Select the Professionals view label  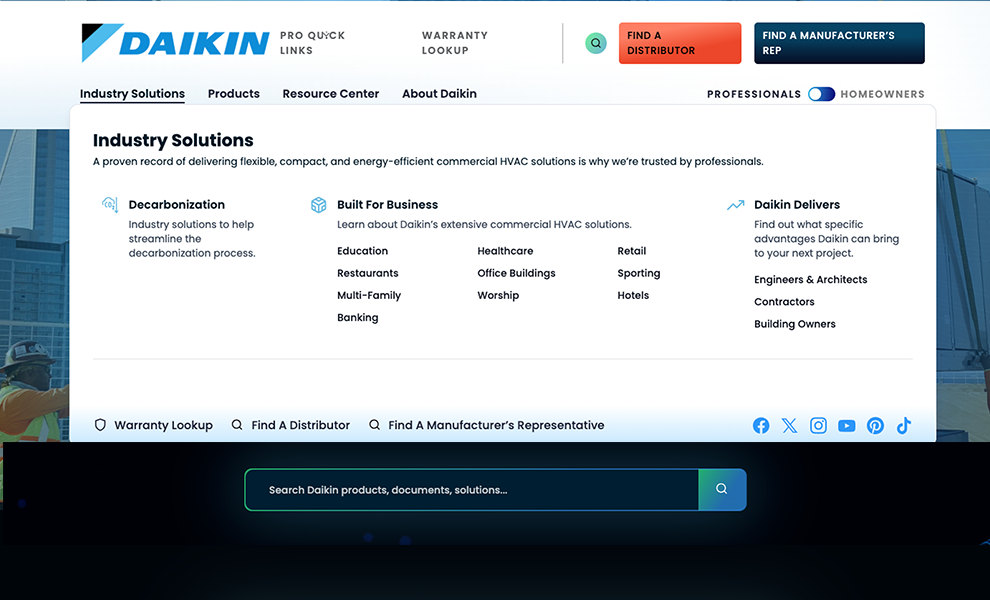tap(754, 94)
